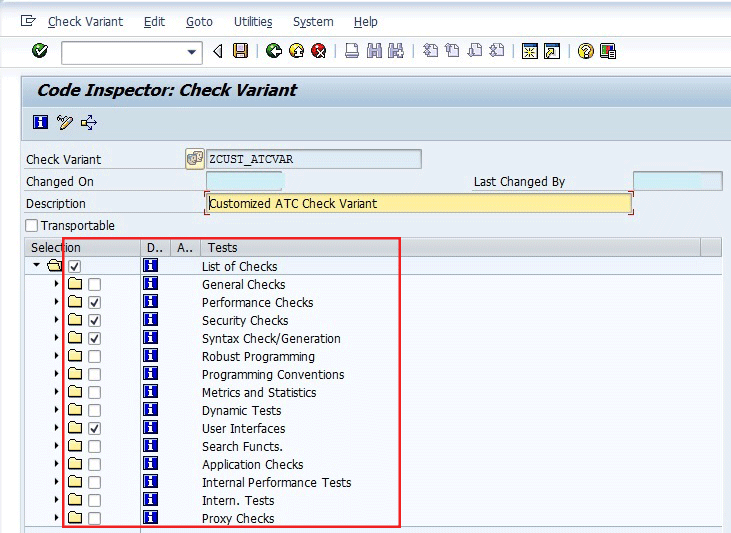Click the Tests column header
This screenshot has height=533, width=731.
pyautogui.click(x=450, y=247)
